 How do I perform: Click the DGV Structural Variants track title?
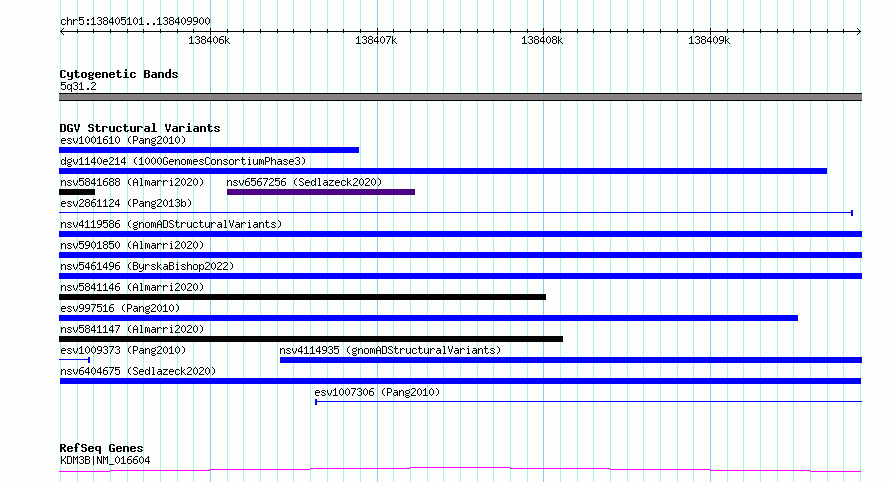click(x=140, y=128)
